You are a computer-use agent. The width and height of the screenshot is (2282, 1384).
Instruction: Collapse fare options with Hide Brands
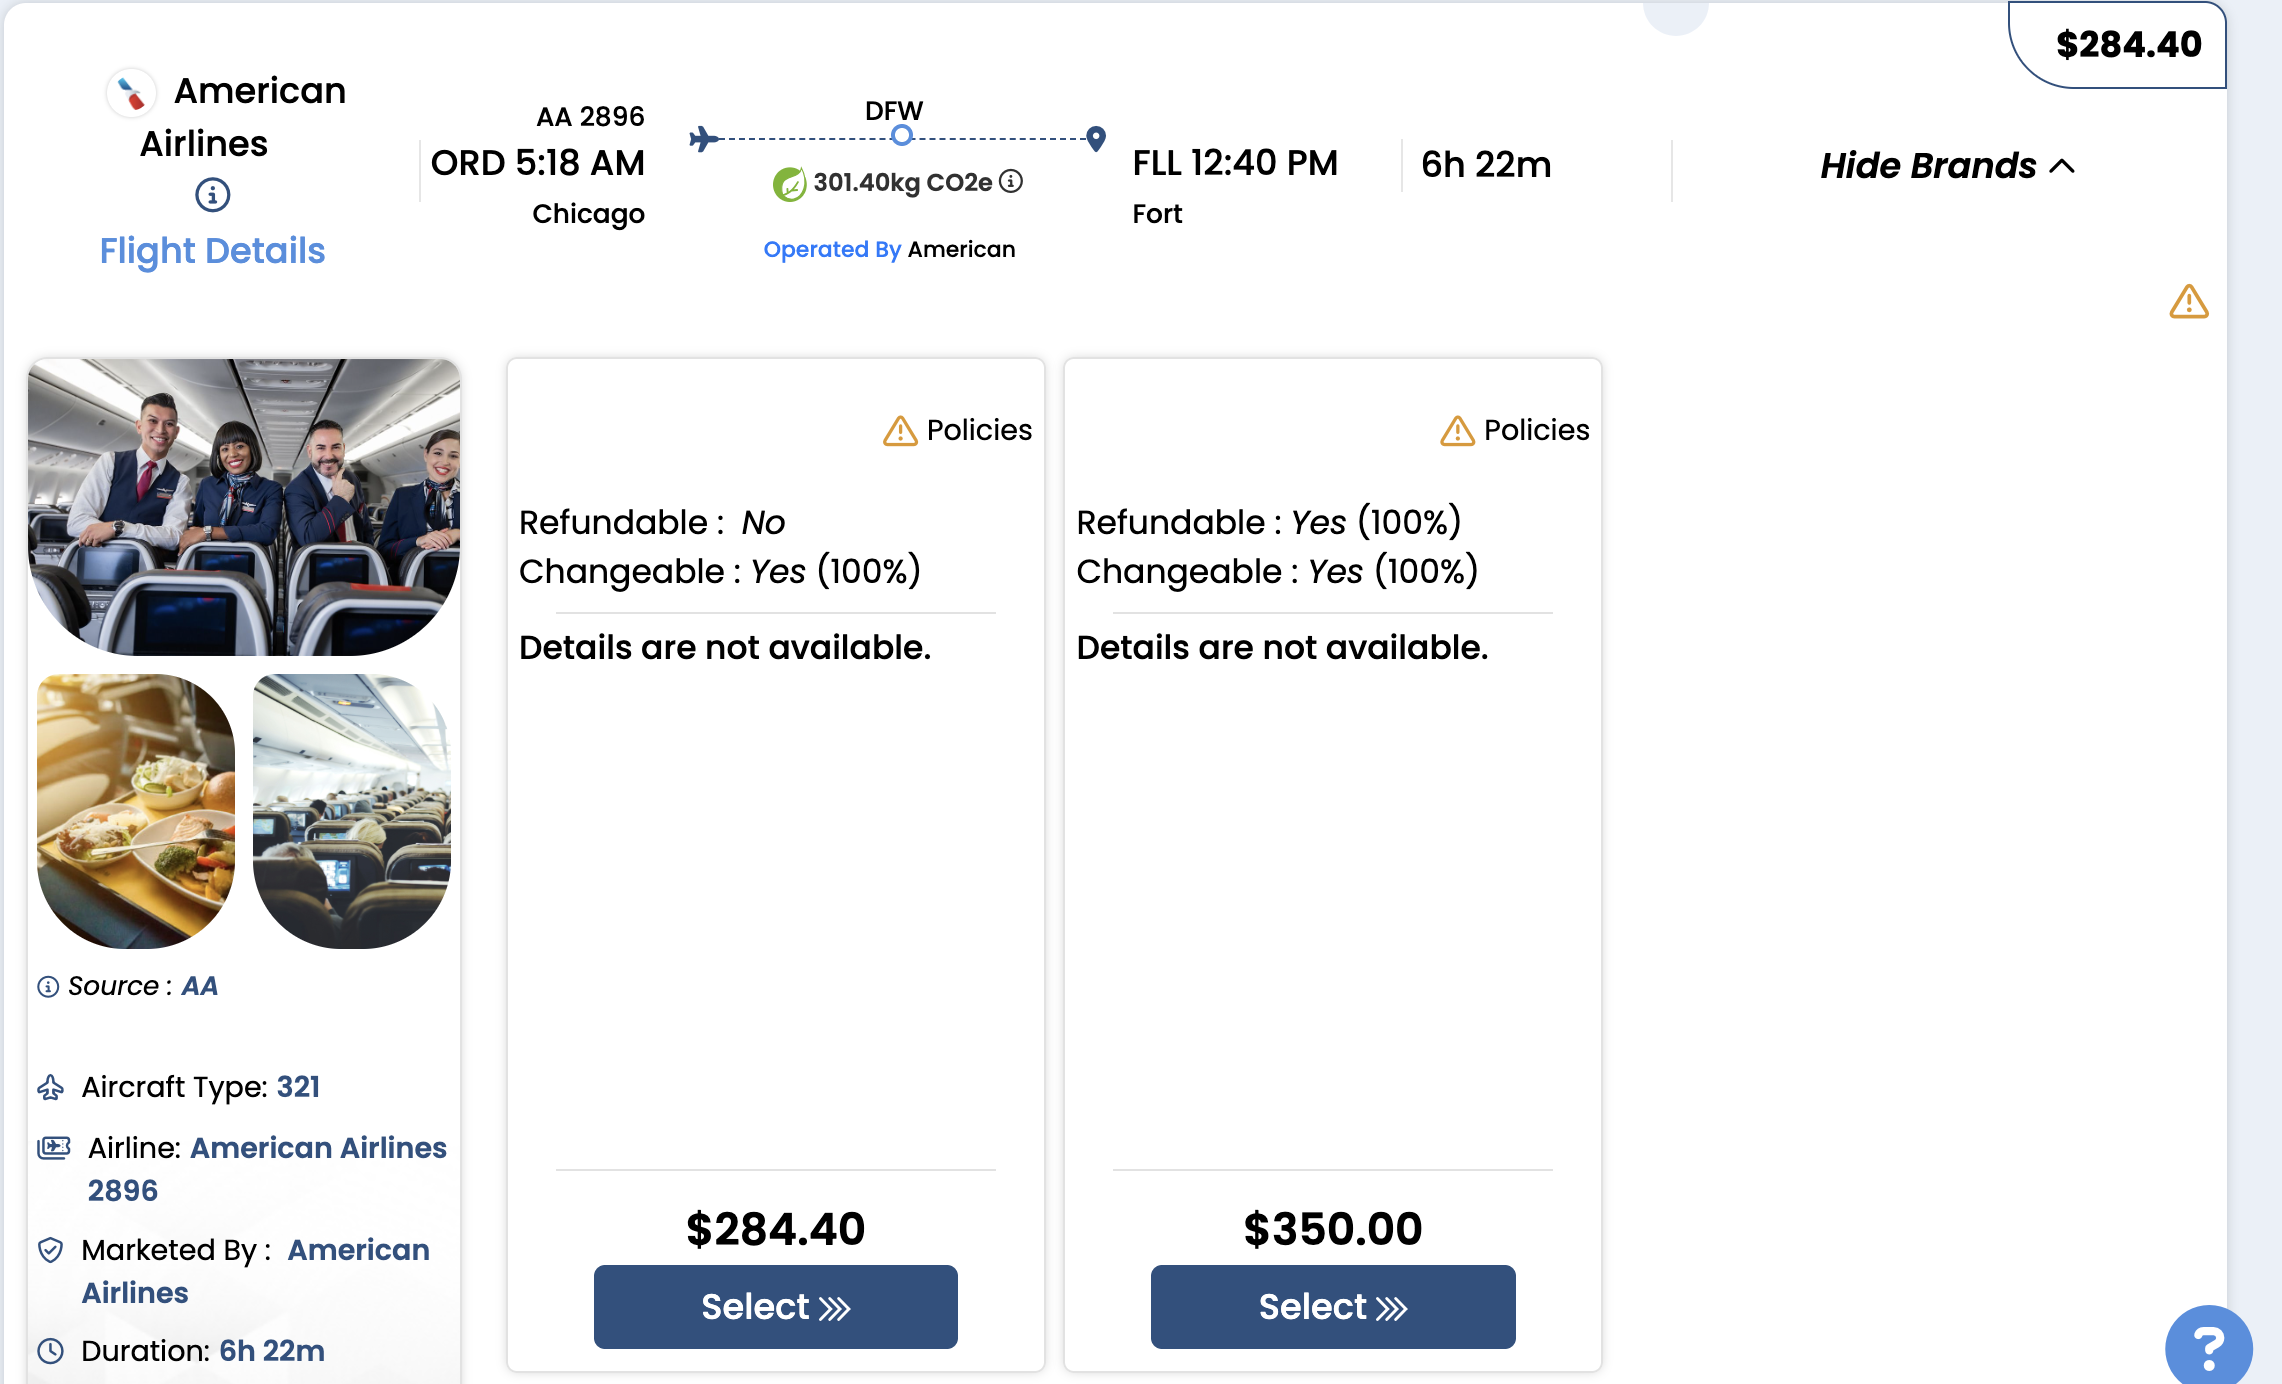[1946, 166]
